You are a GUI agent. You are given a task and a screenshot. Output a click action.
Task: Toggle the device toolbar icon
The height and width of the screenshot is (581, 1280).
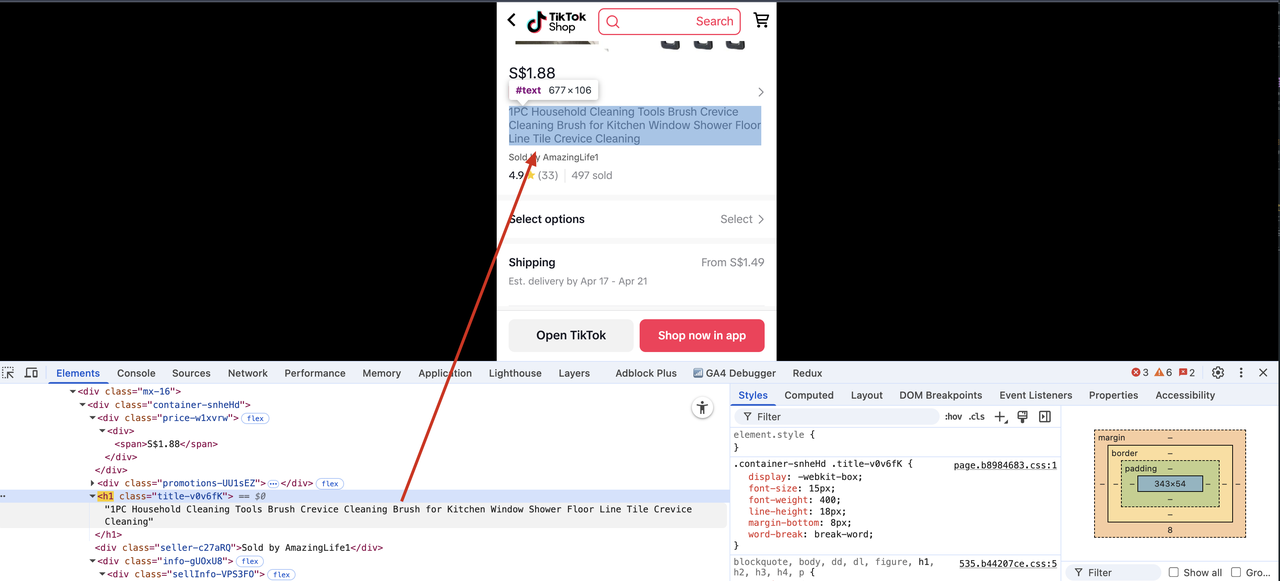[x=31, y=373]
